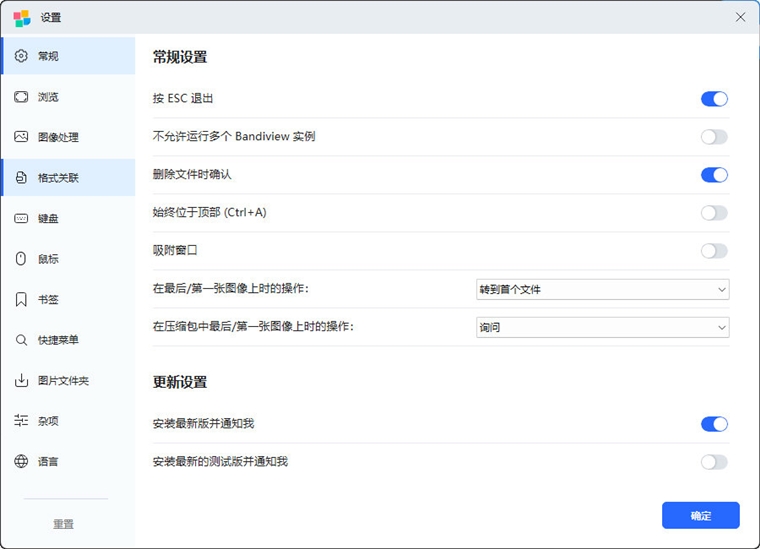Click the 更新设置 heading
This screenshot has height=549, width=760.
pyautogui.click(x=180, y=382)
